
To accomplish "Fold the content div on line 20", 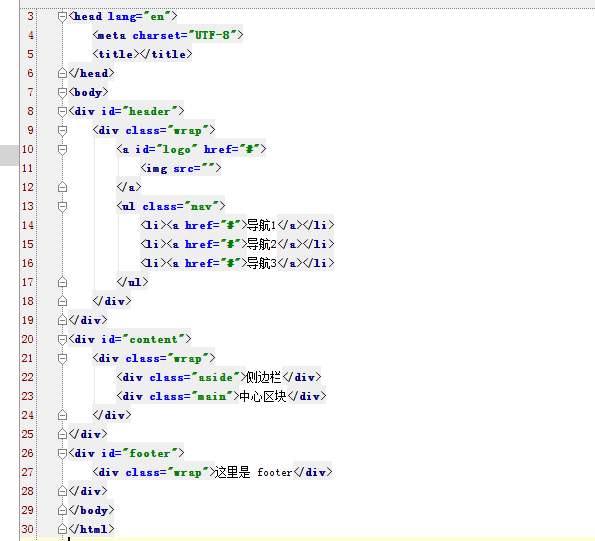I will coord(63,339).
